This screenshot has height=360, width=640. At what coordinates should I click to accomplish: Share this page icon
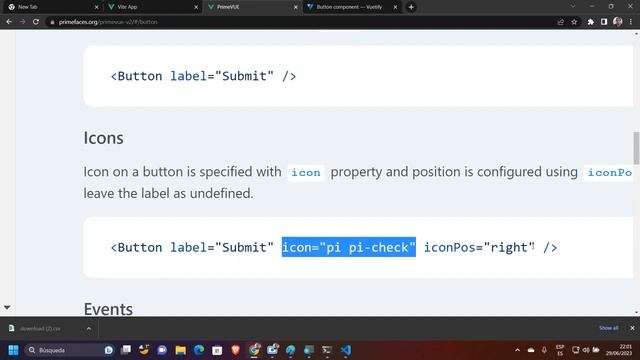click(x=560, y=22)
